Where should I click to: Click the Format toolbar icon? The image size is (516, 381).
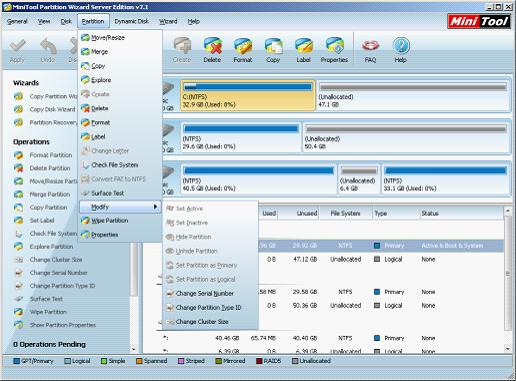point(243,50)
